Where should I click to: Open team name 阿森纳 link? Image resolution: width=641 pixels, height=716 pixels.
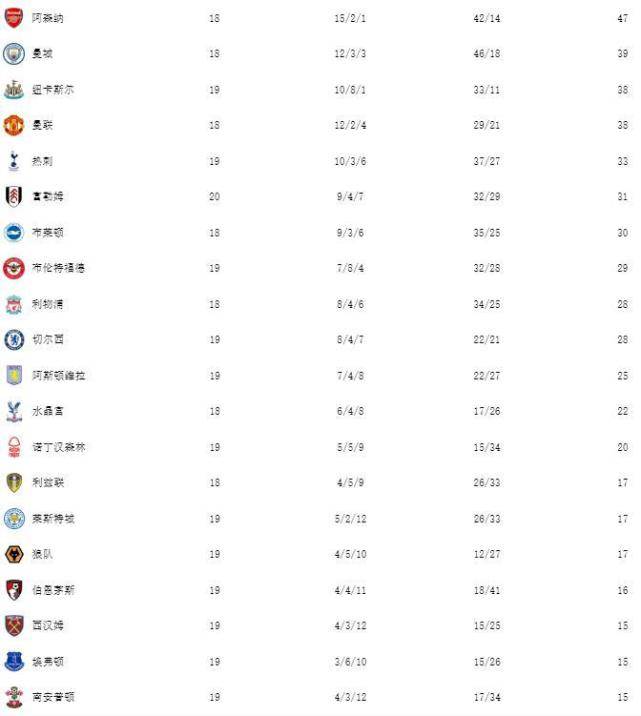click(x=47, y=18)
